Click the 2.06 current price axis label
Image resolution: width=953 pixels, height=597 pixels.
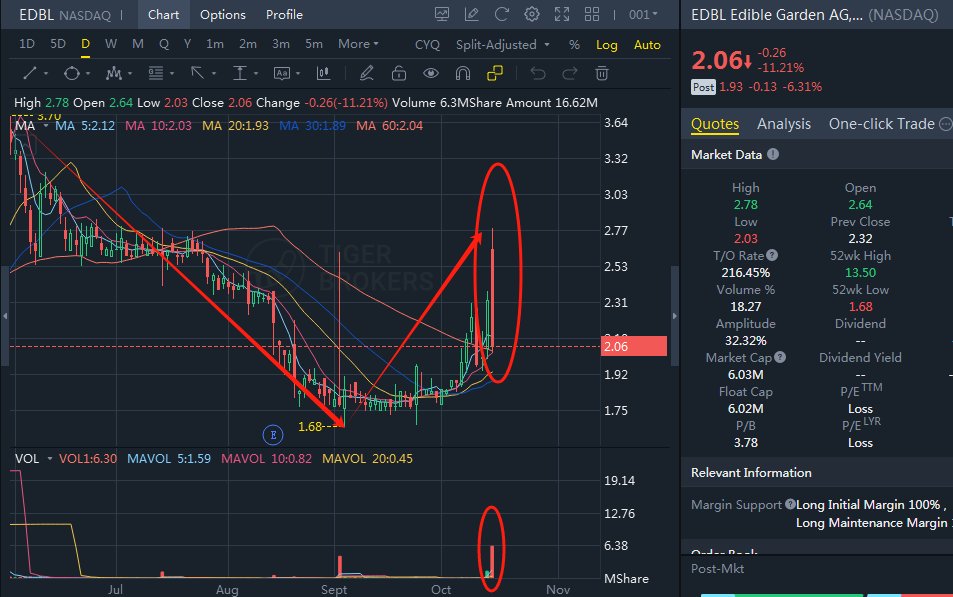pos(633,347)
